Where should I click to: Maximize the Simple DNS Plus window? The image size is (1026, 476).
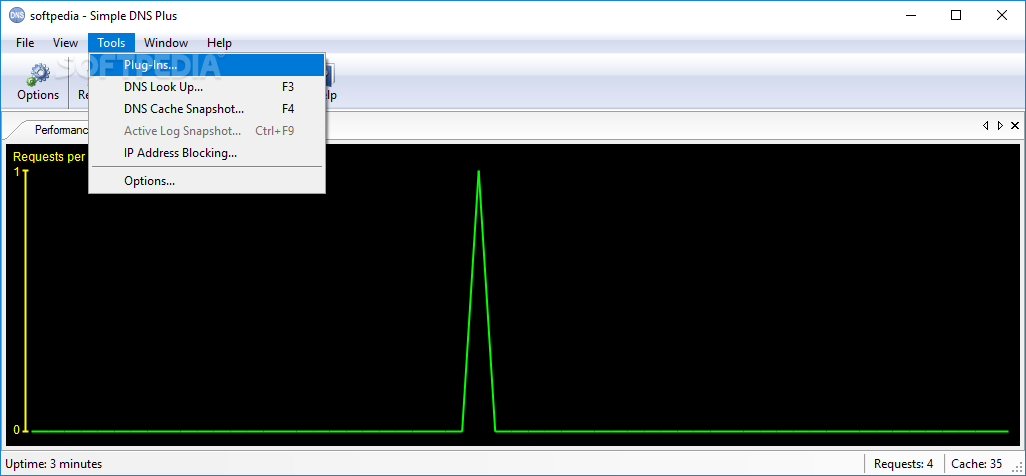point(956,16)
